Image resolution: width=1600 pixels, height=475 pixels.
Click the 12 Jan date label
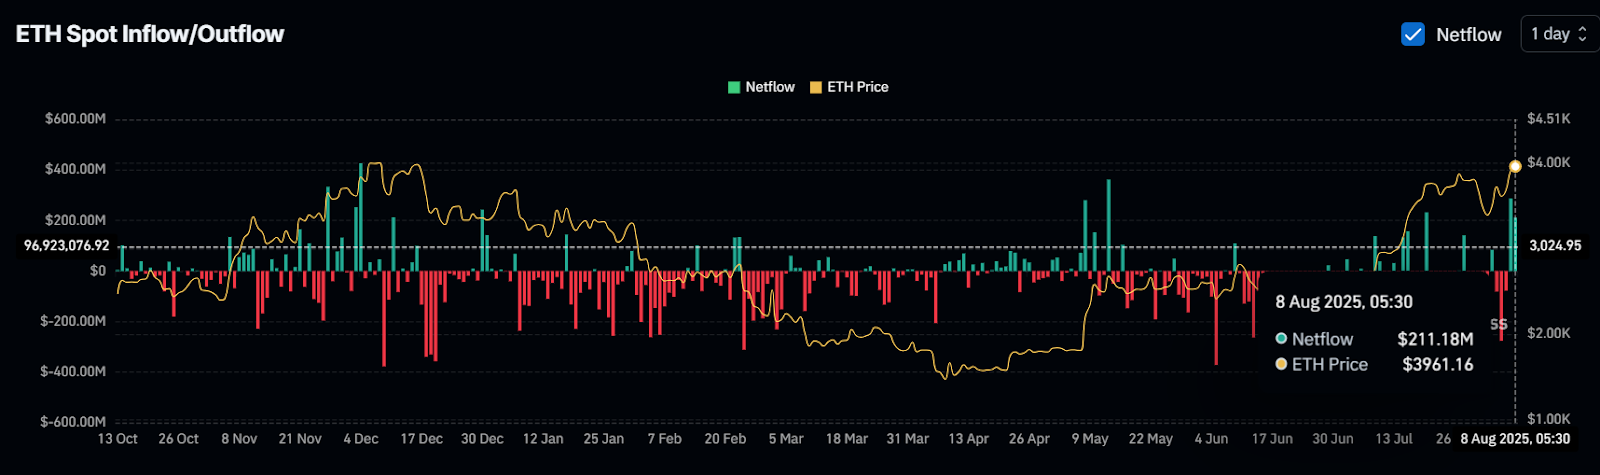(x=543, y=439)
